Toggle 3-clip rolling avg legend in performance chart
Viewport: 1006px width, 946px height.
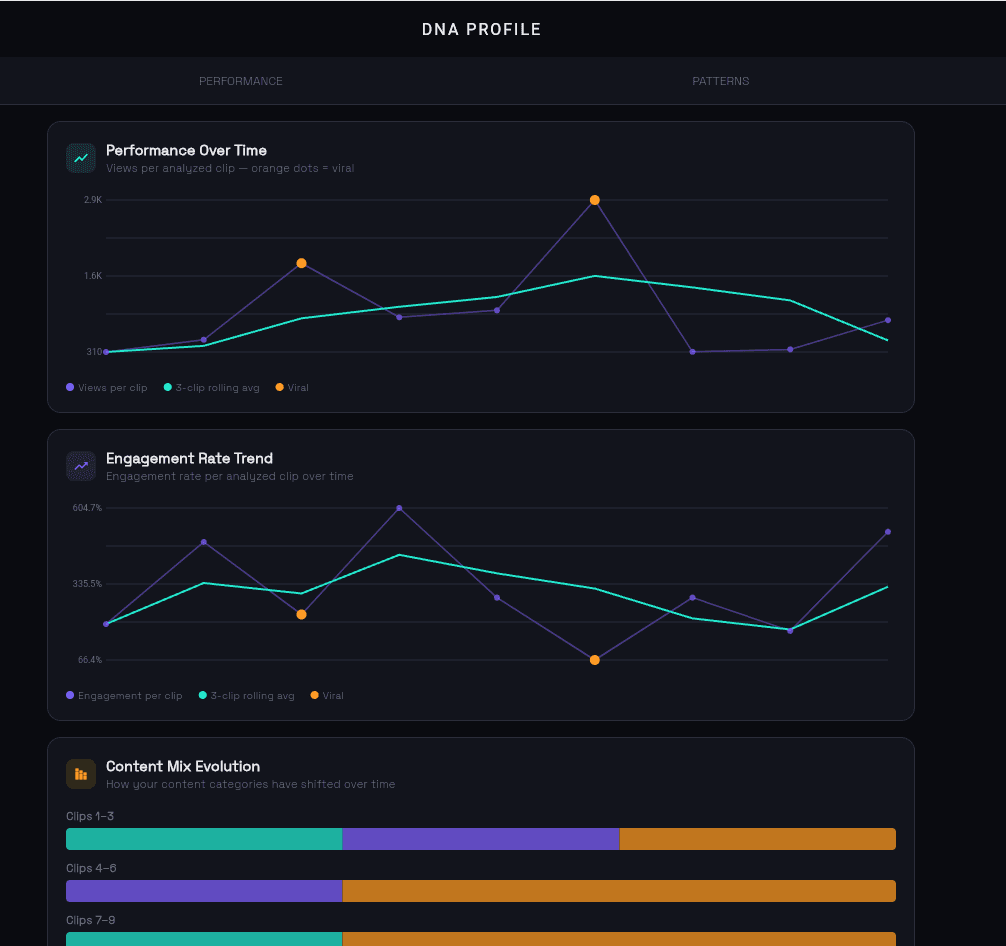(212, 388)
